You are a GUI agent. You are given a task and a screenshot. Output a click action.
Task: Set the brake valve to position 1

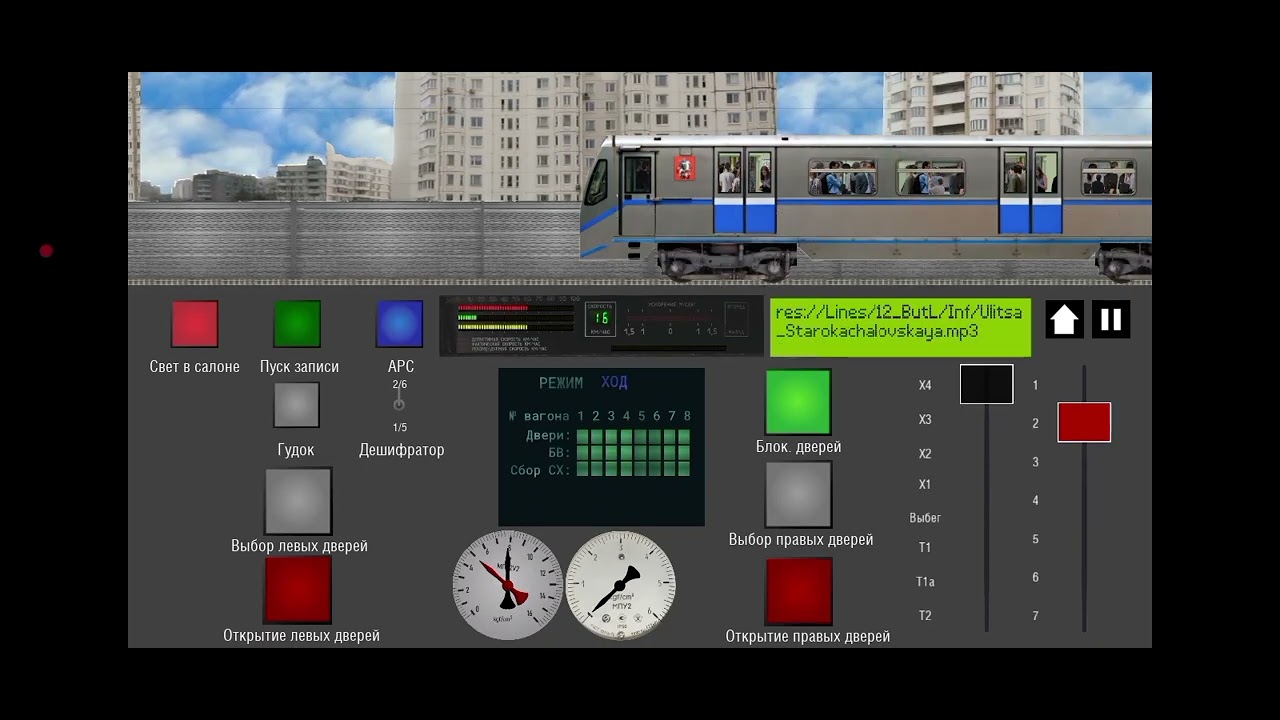tap(1035, 385)
